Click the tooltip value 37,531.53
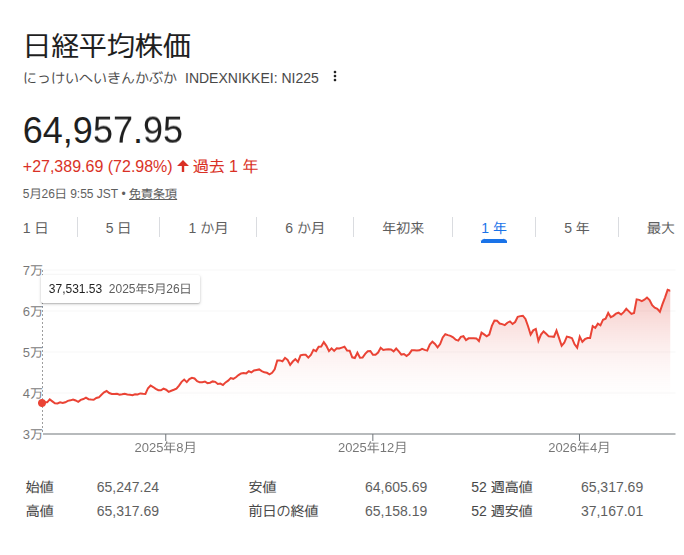684x555 pixels. pos(75,289)
